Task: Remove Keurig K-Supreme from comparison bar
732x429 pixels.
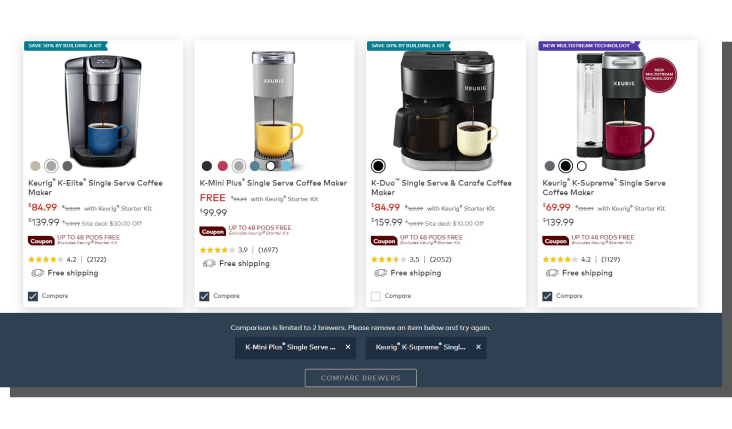Action: (x=478, y=347)
